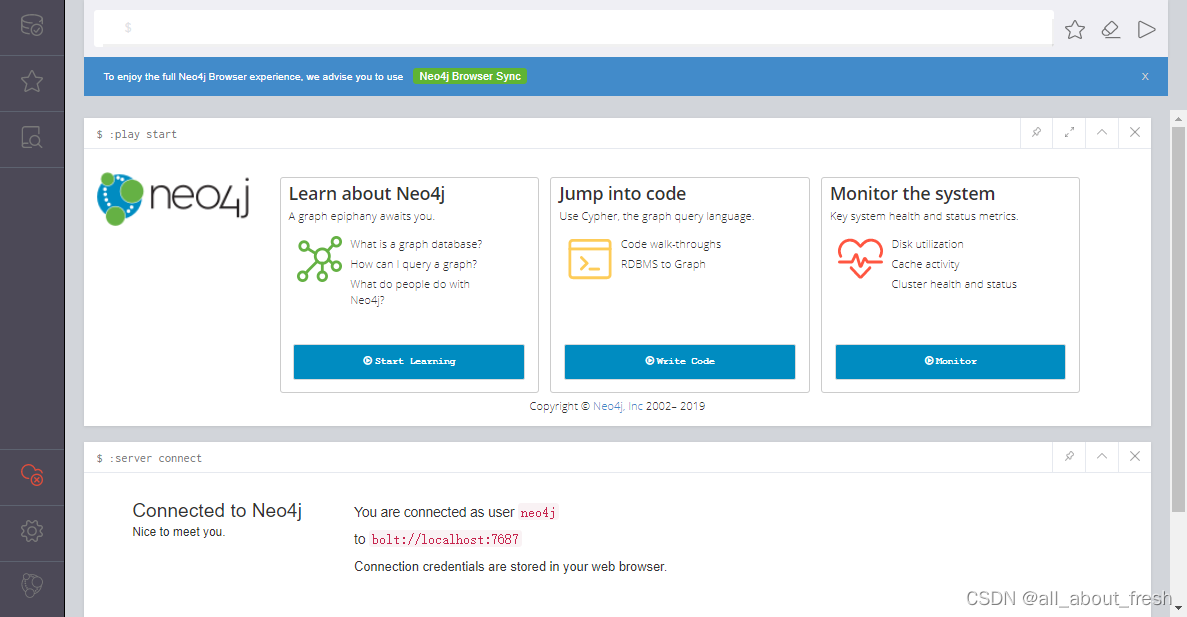This screenshot has width=1187, height=617.
Task: Run the query with the play icon
Action: (x=1146, y=30)
